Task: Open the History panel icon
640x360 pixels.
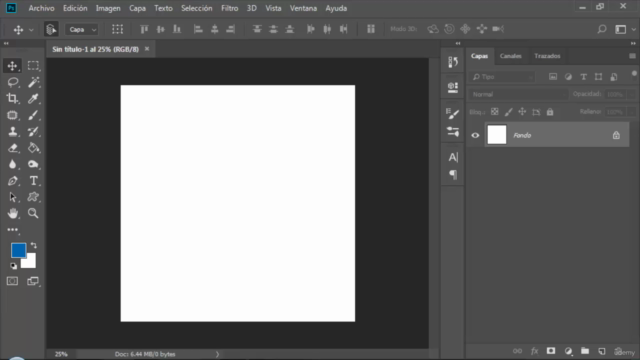Action: pos(453,62)
